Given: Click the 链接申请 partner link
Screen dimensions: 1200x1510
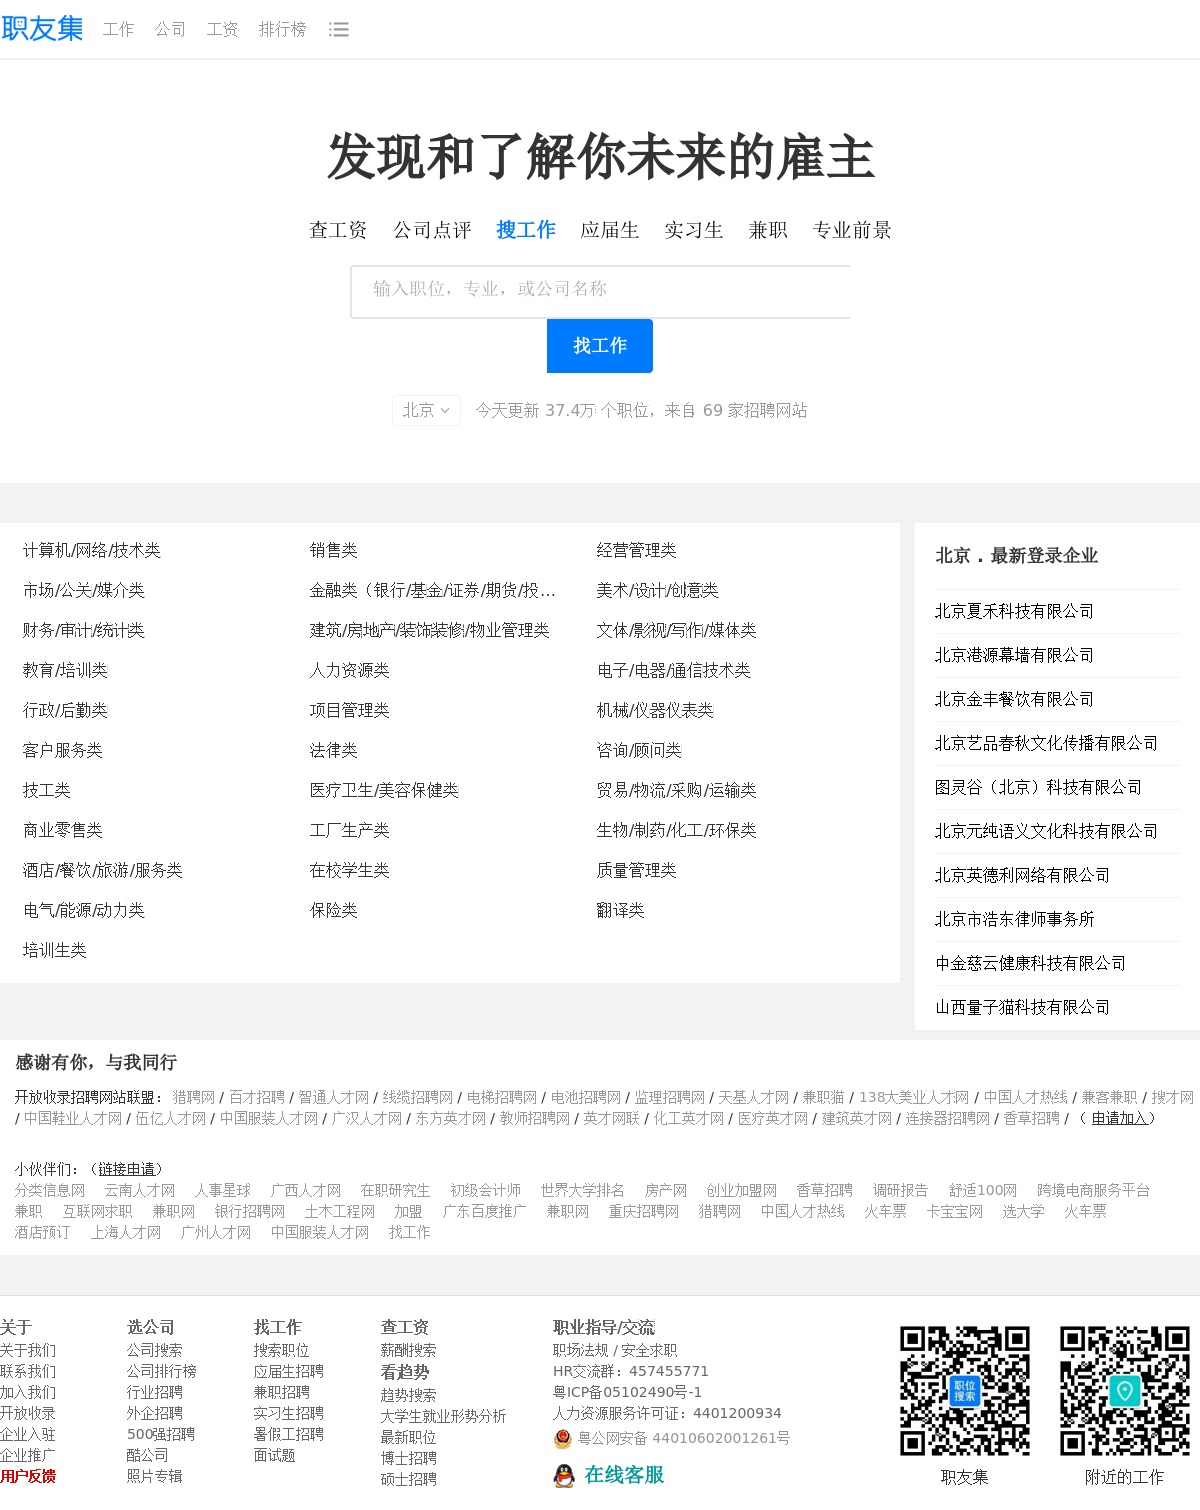Looking at the screenshot, I should [x=127, y=1169].
